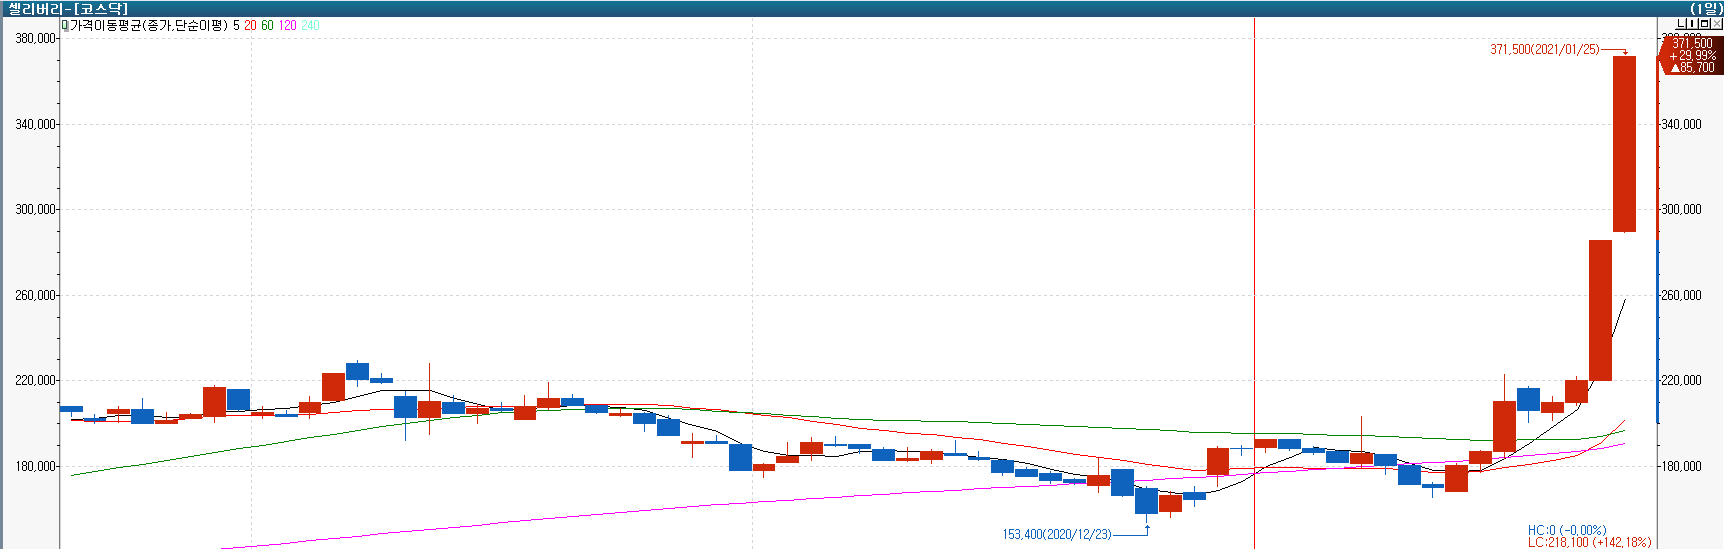1724x549 pixels.
Task: Select the magenta 120-day moving average
Action: [288, 25]
